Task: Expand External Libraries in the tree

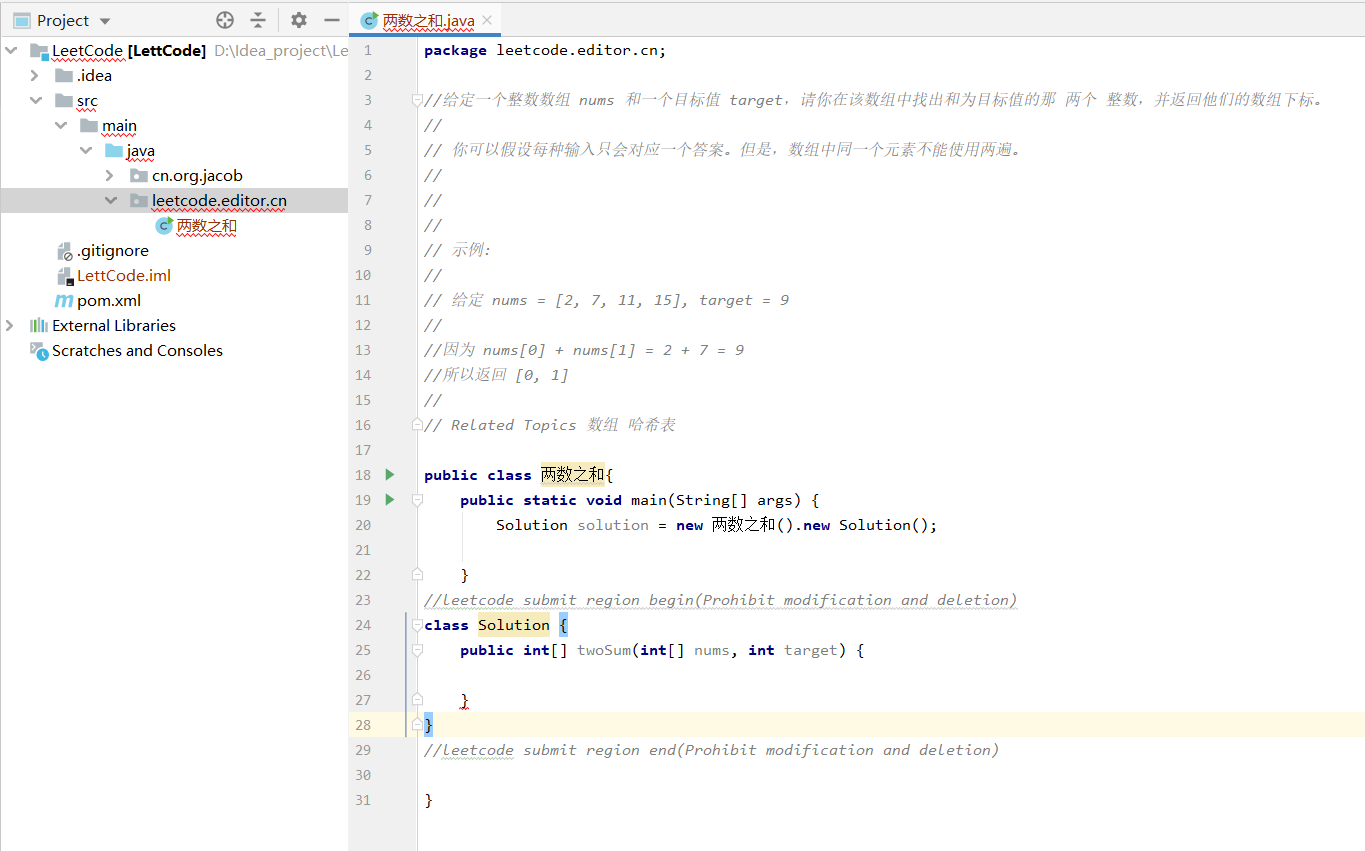Action: (10, 325)
